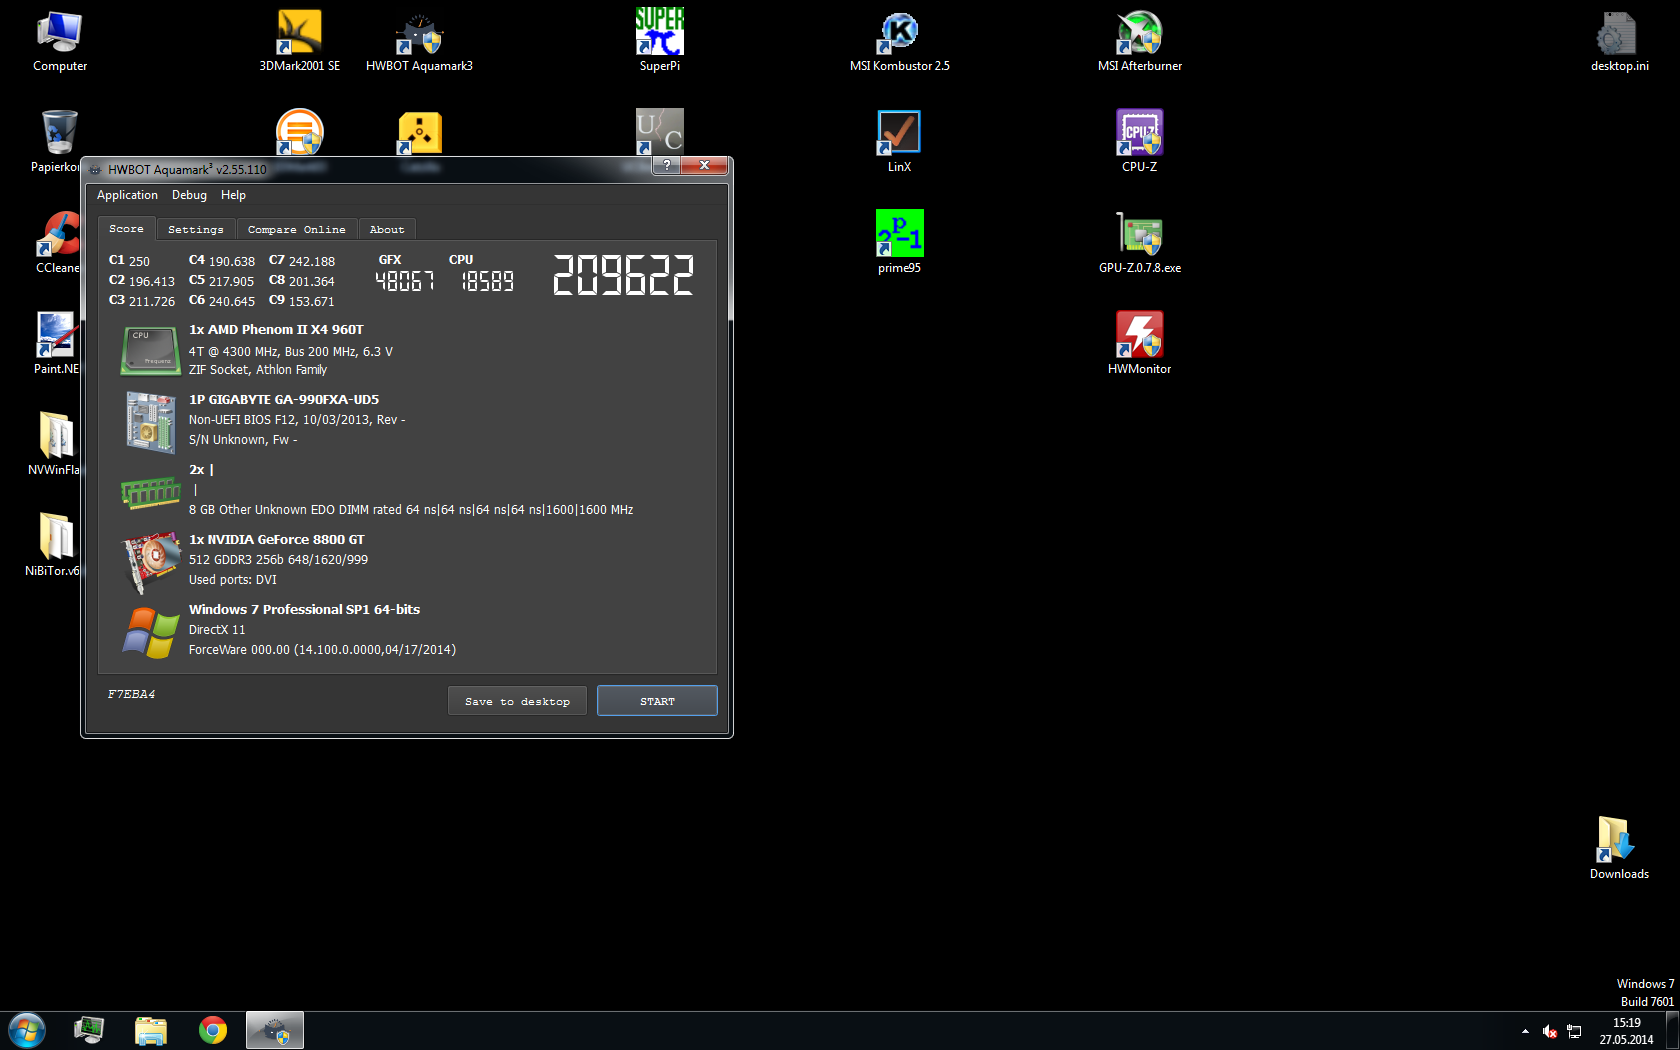Click the START benchmark button
The image size is (1680, 1050).
[657, 701]
